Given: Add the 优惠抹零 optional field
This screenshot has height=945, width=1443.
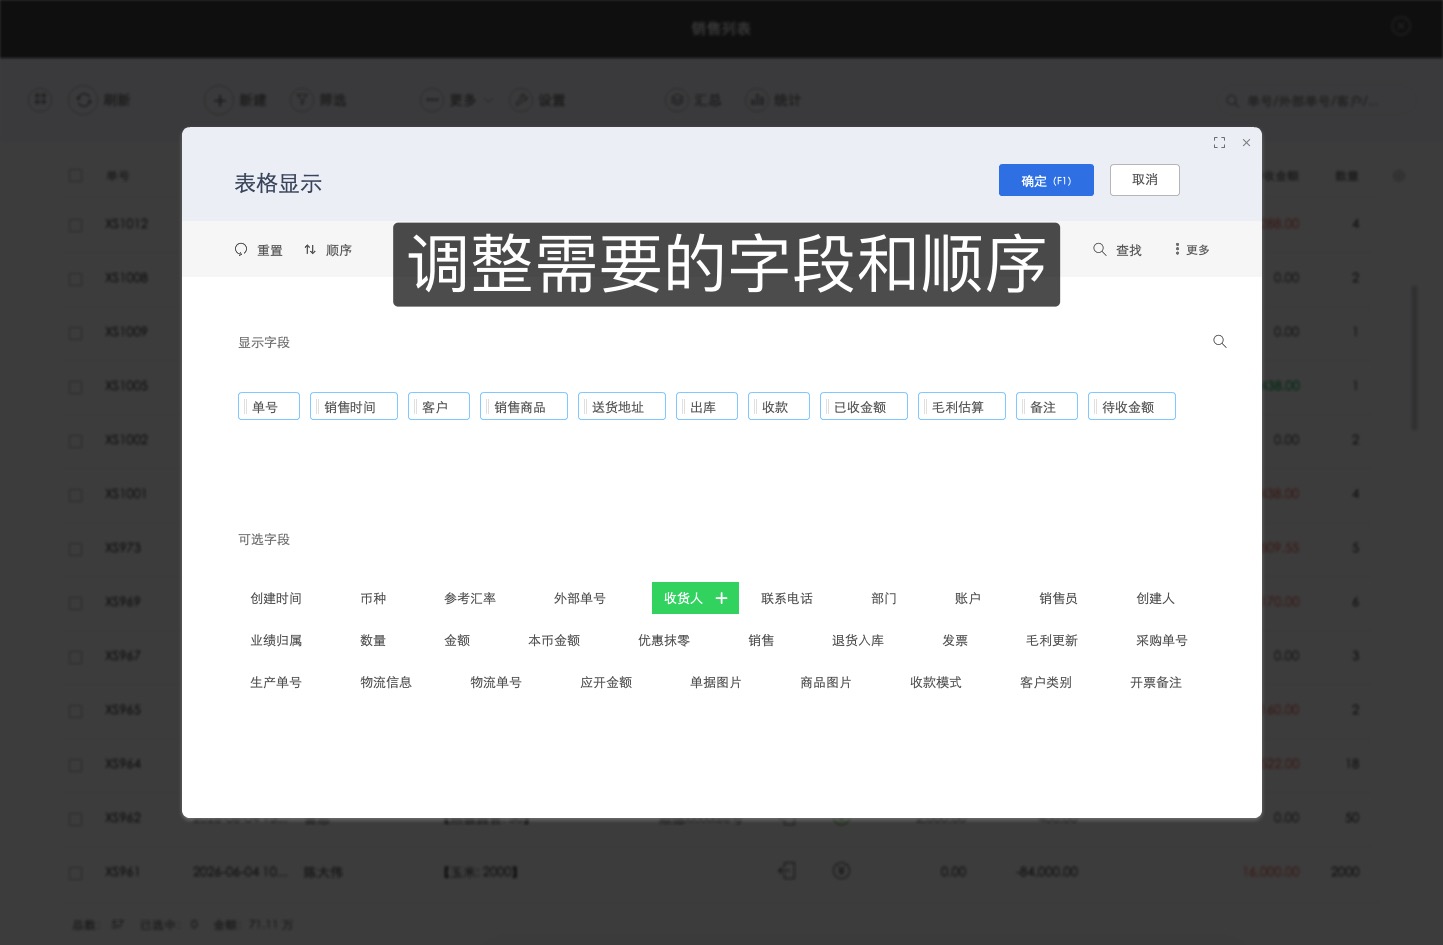Looking at the screenshot, I should (x=664, y=640).
